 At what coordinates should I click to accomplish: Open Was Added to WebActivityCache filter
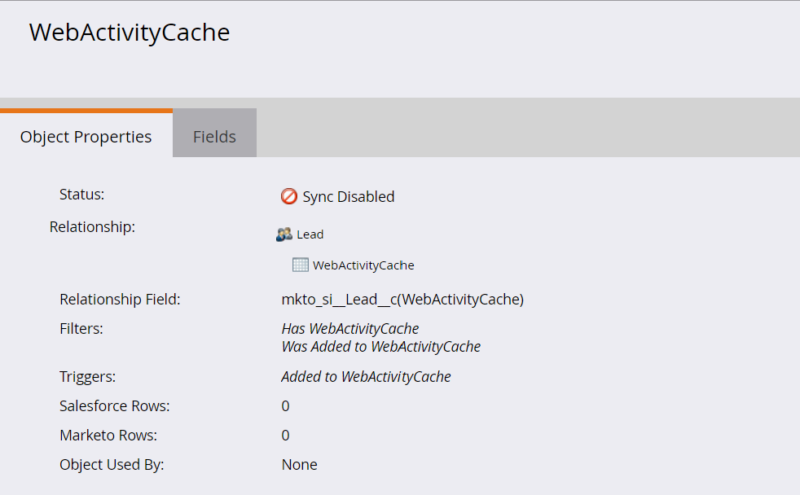pos(381,346)
